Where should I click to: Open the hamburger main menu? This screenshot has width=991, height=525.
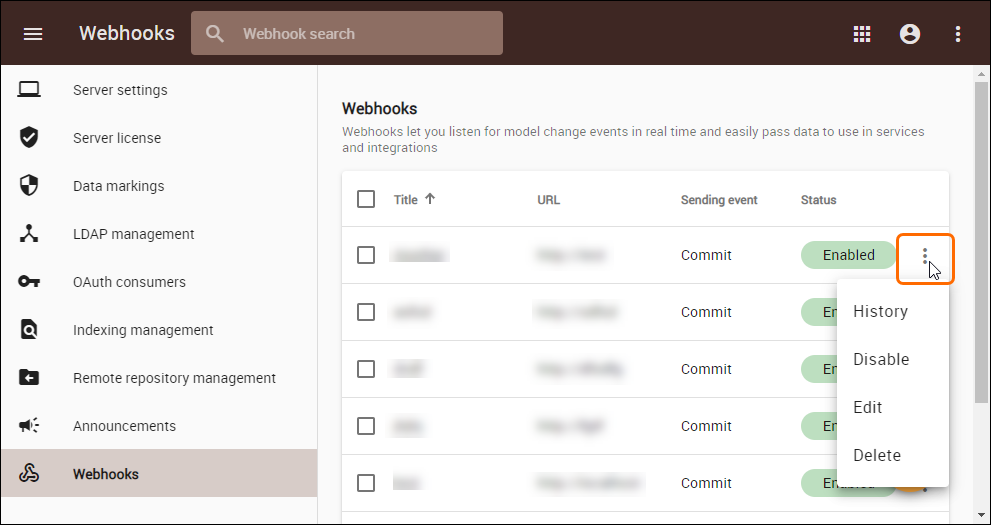(33, 34)
